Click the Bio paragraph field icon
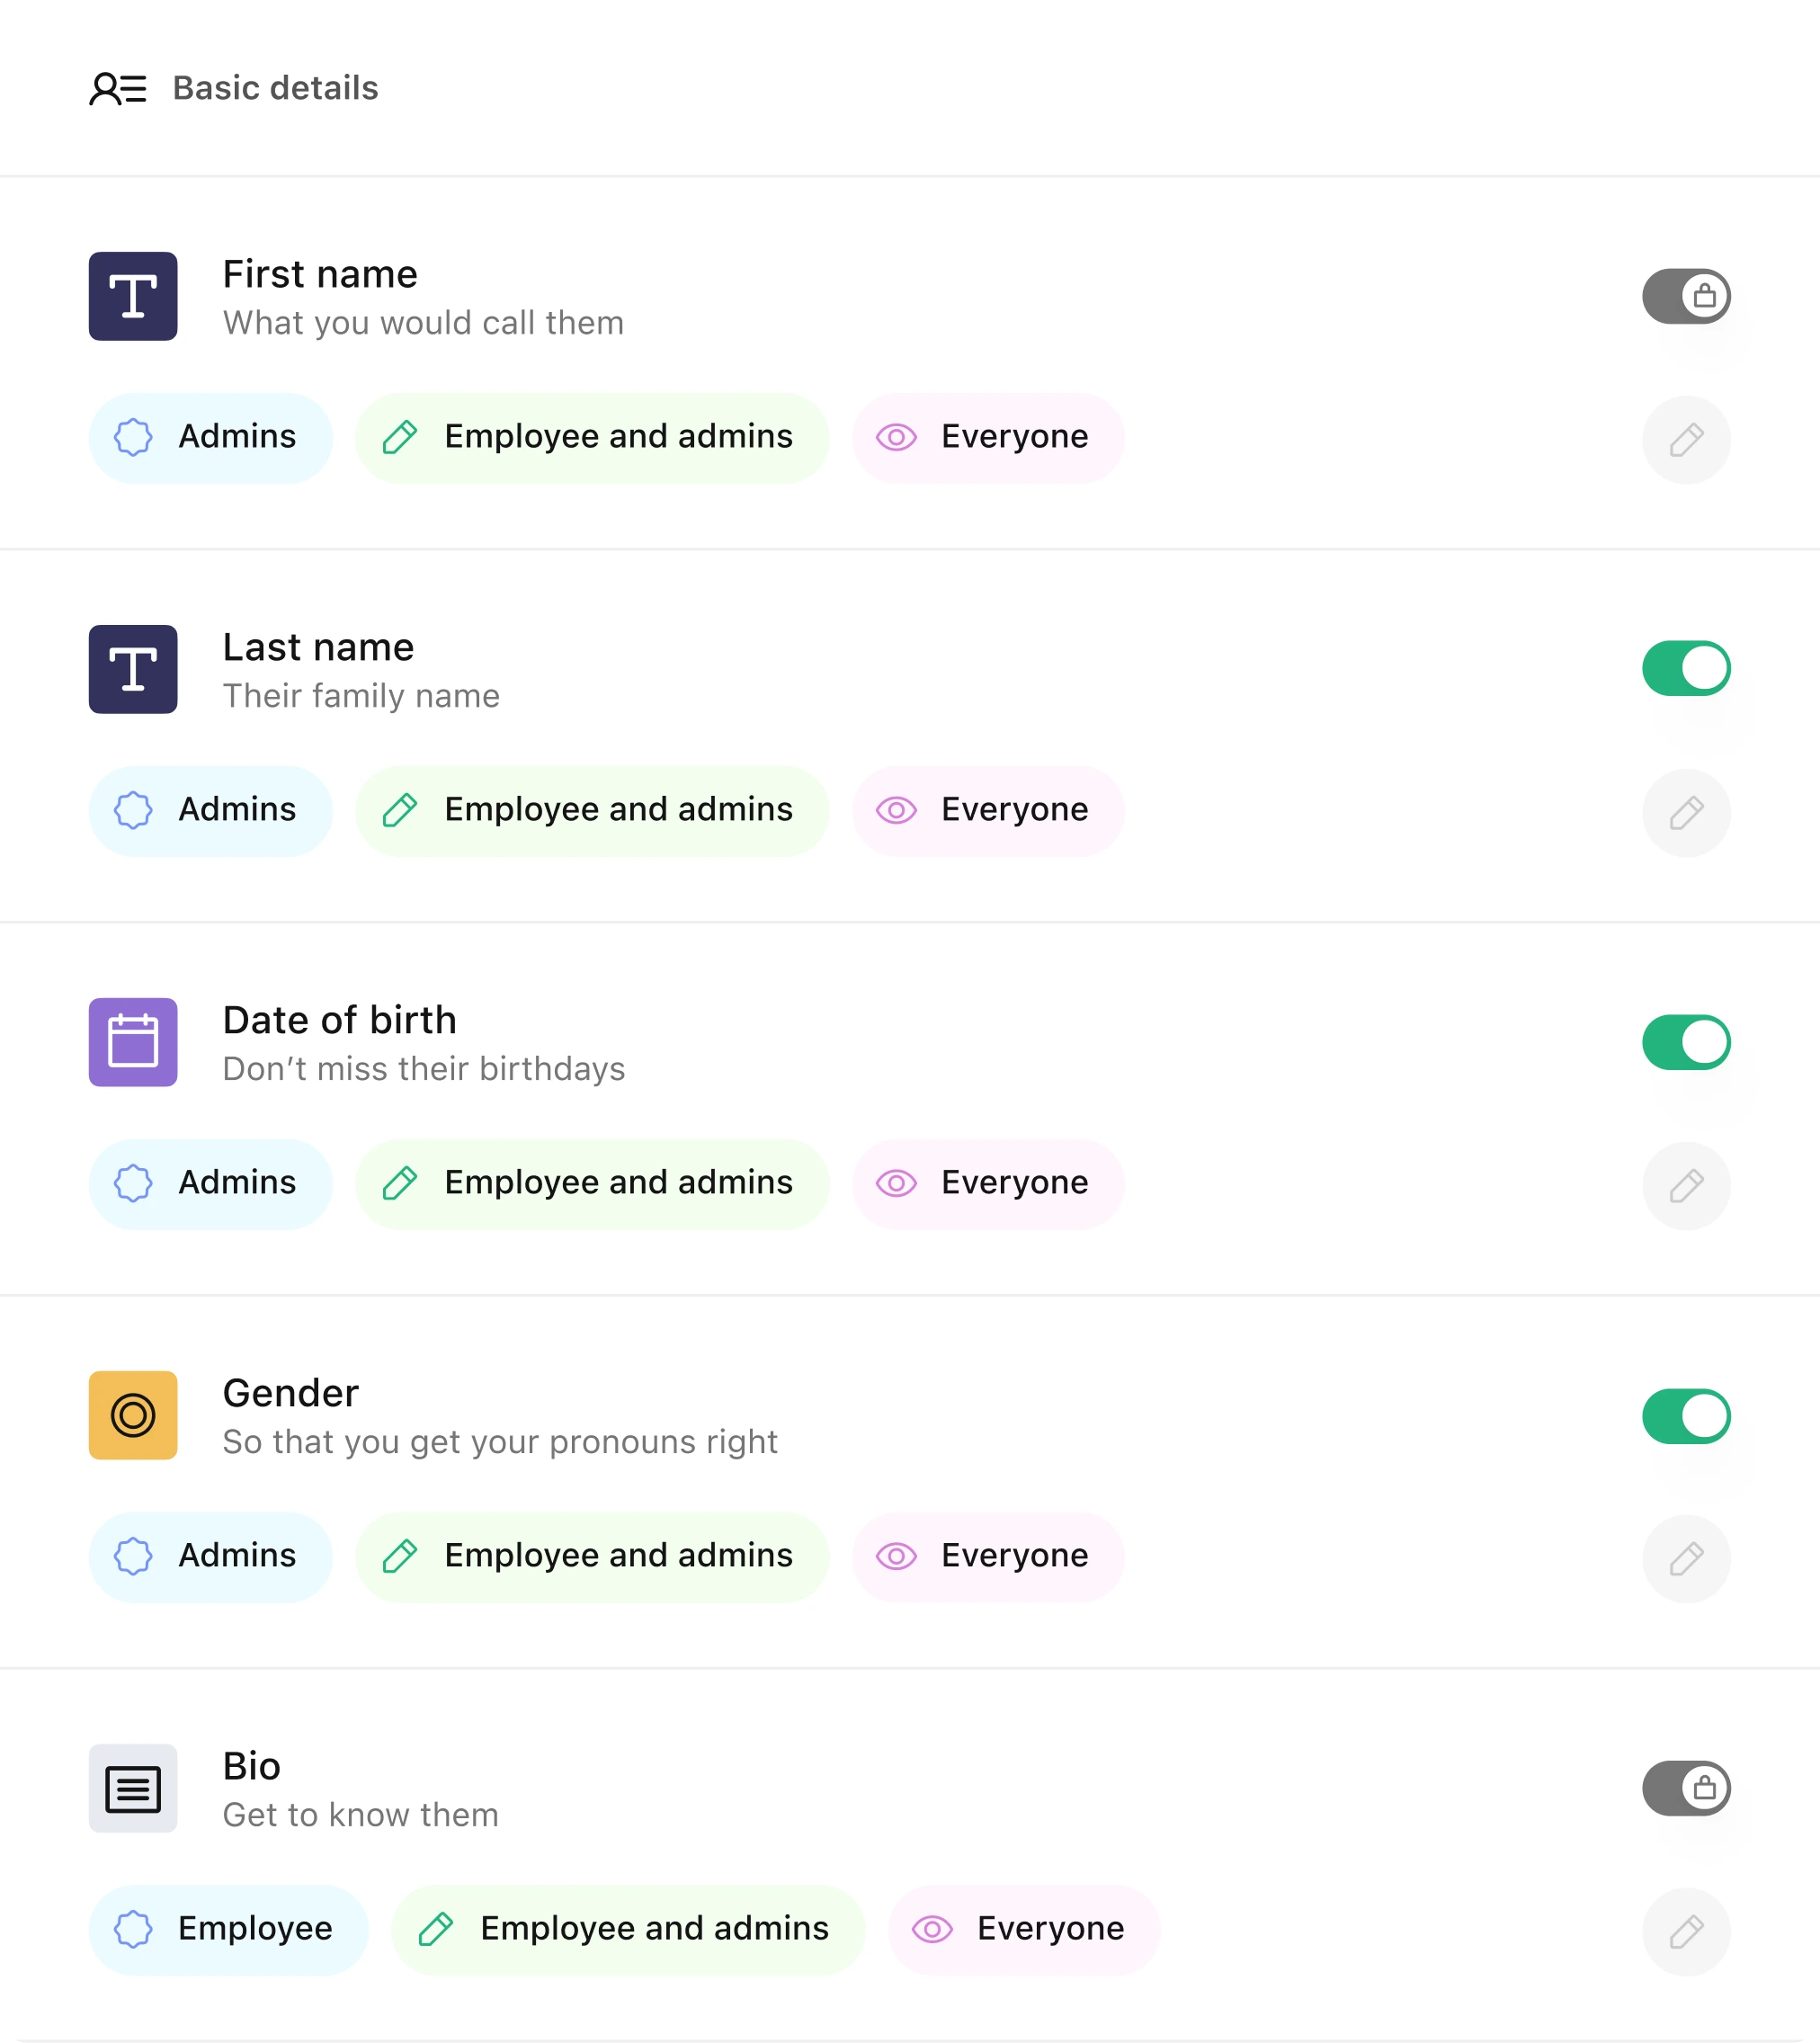 (x=133, y=1788)
